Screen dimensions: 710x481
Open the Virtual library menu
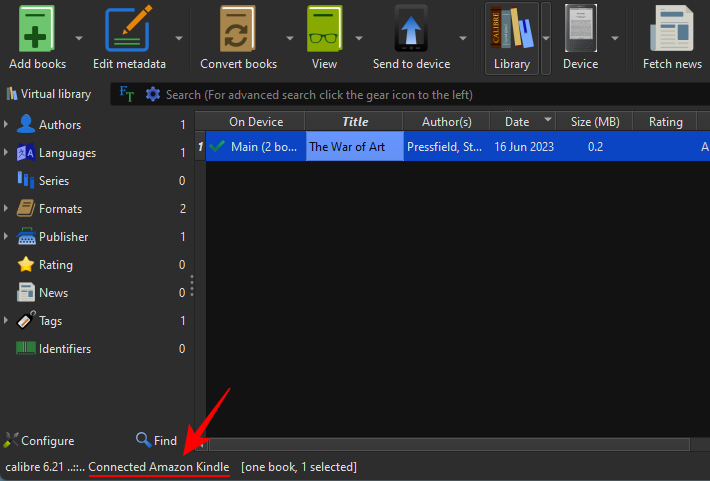[x=48, y=94]
